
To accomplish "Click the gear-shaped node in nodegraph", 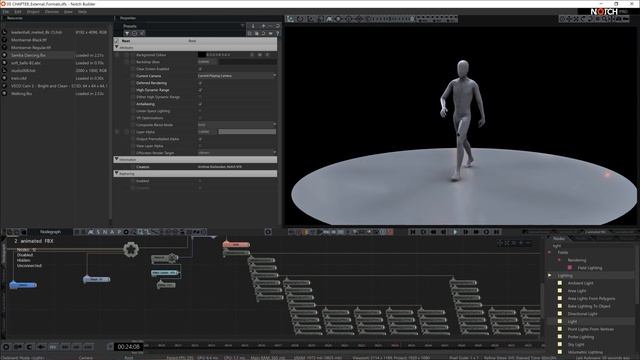I will pos(131,249).
